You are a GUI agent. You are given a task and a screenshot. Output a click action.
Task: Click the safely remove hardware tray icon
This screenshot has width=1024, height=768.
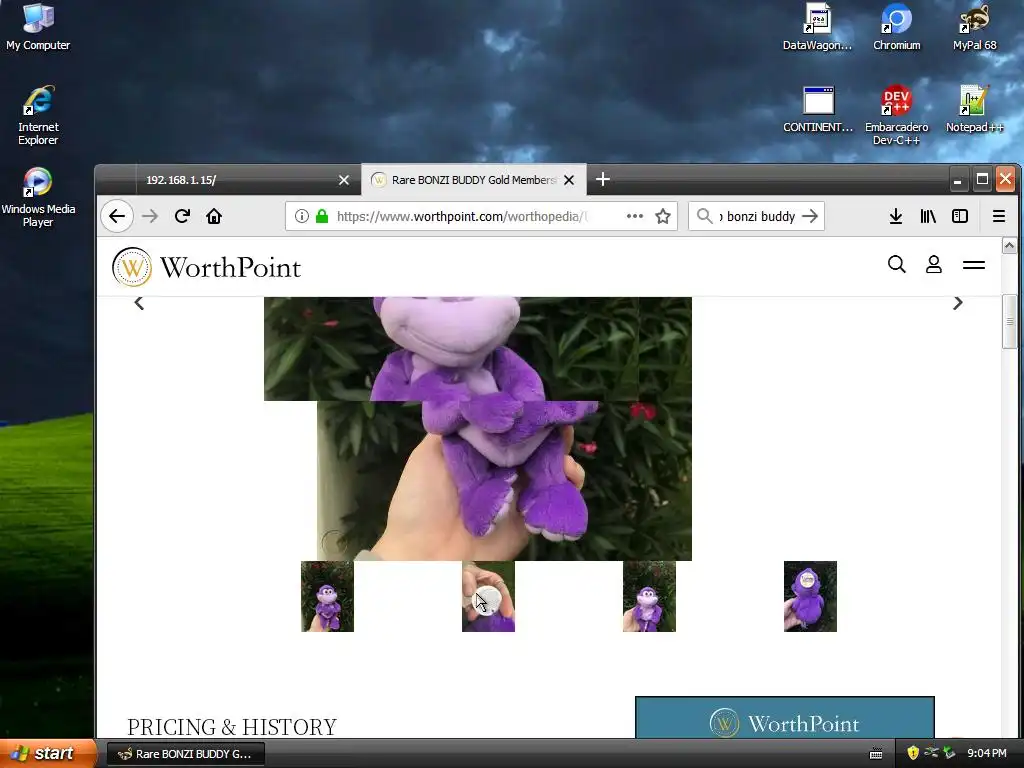[x=949, y=753]
